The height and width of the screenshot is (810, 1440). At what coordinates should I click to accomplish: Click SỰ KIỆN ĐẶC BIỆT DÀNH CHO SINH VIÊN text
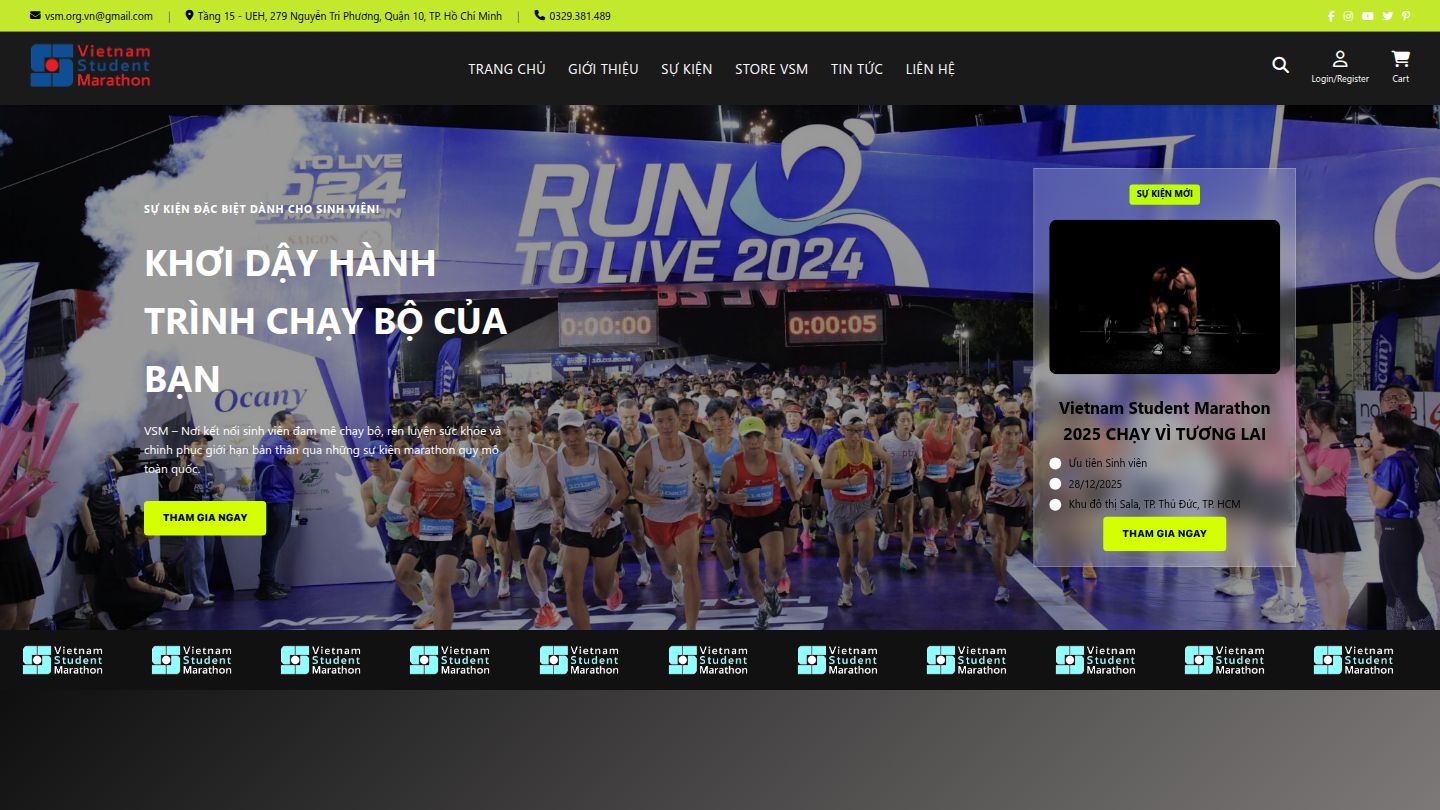click(262, 210)
